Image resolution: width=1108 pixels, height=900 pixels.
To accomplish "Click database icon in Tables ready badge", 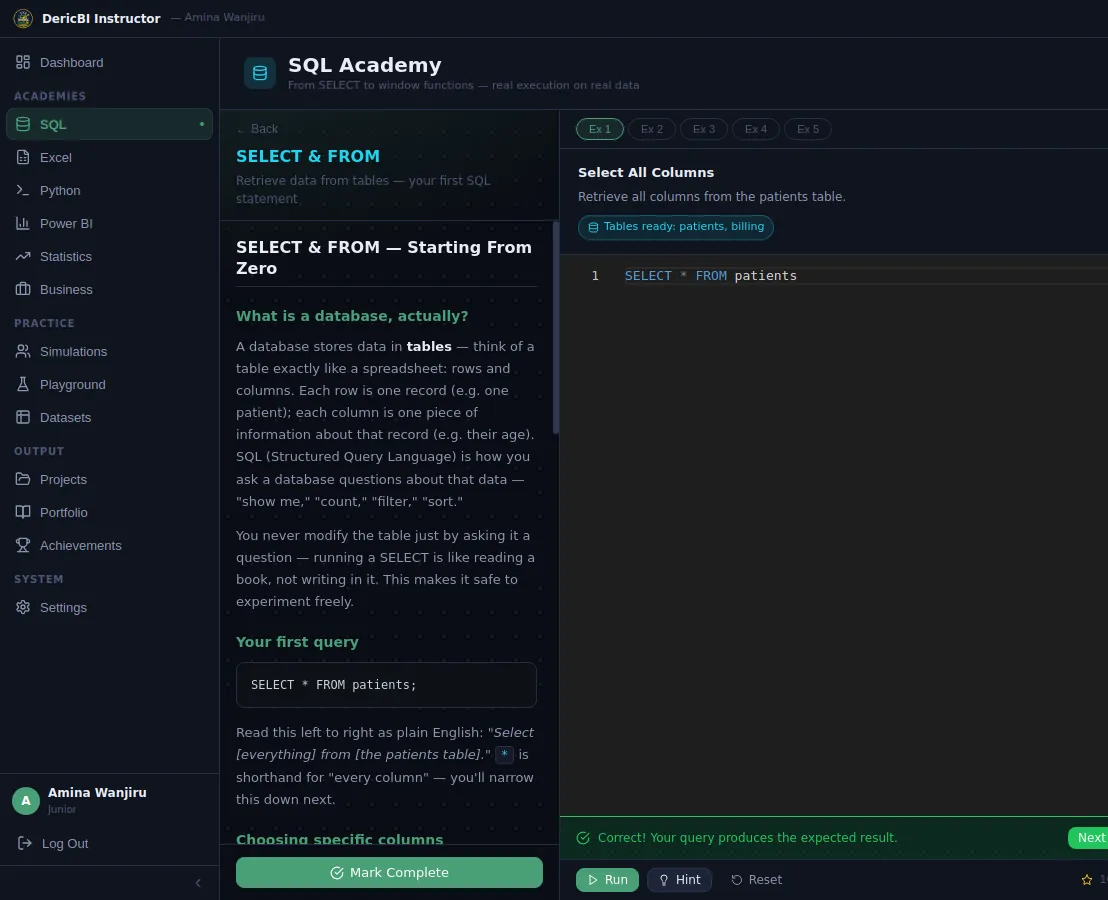I will coord(594,227).
